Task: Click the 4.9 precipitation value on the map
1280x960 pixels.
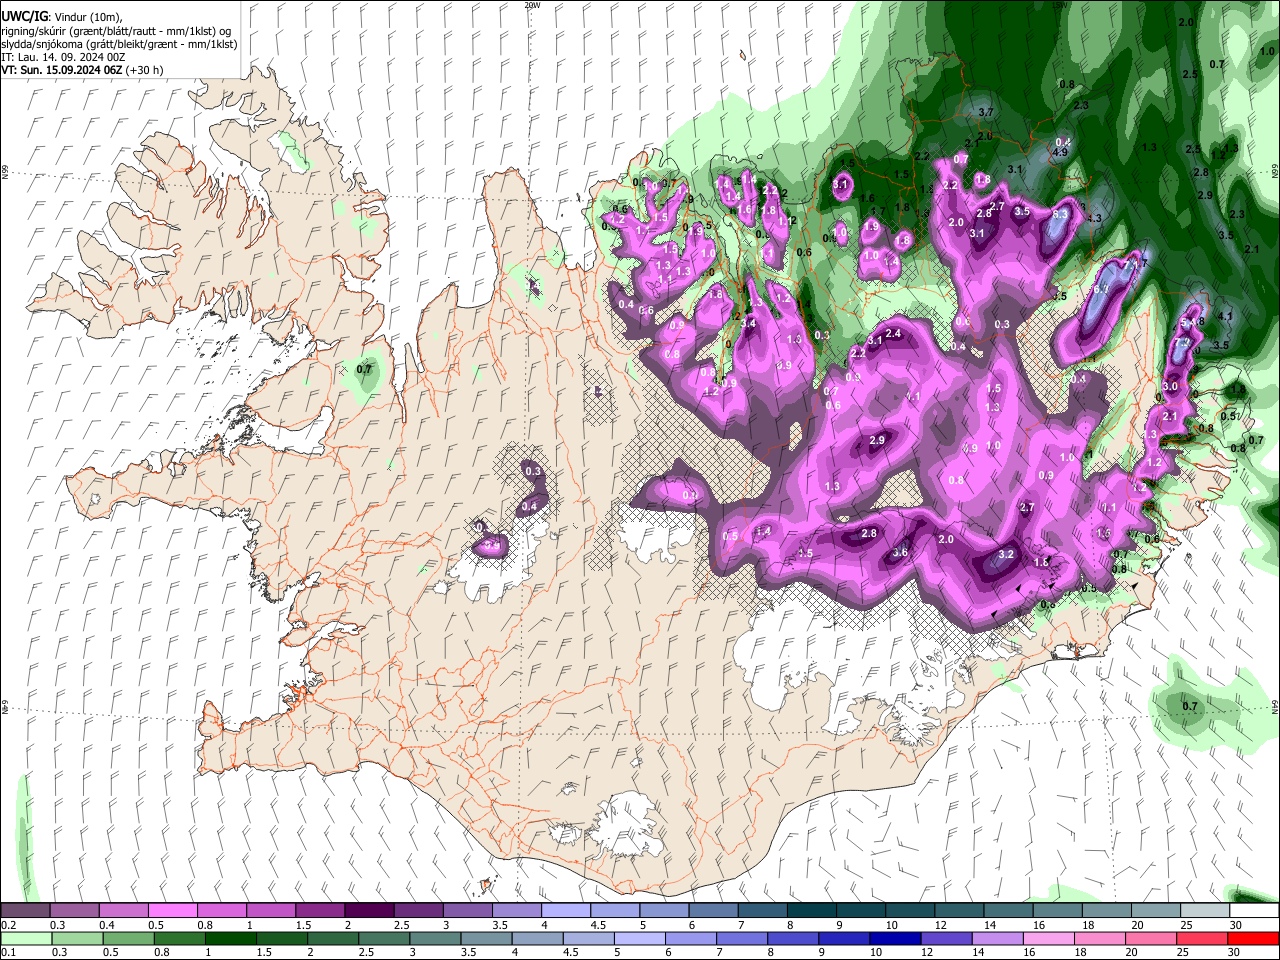Action: (x=1061, y=152)
